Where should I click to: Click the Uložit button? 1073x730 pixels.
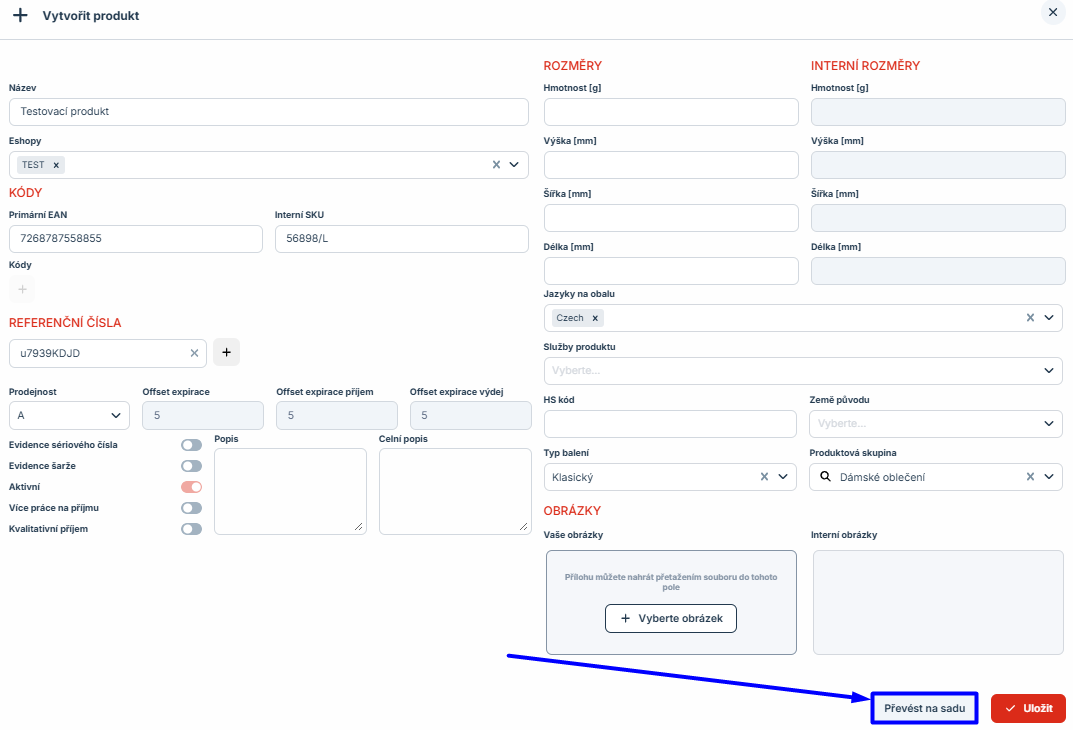[1028, 708]
